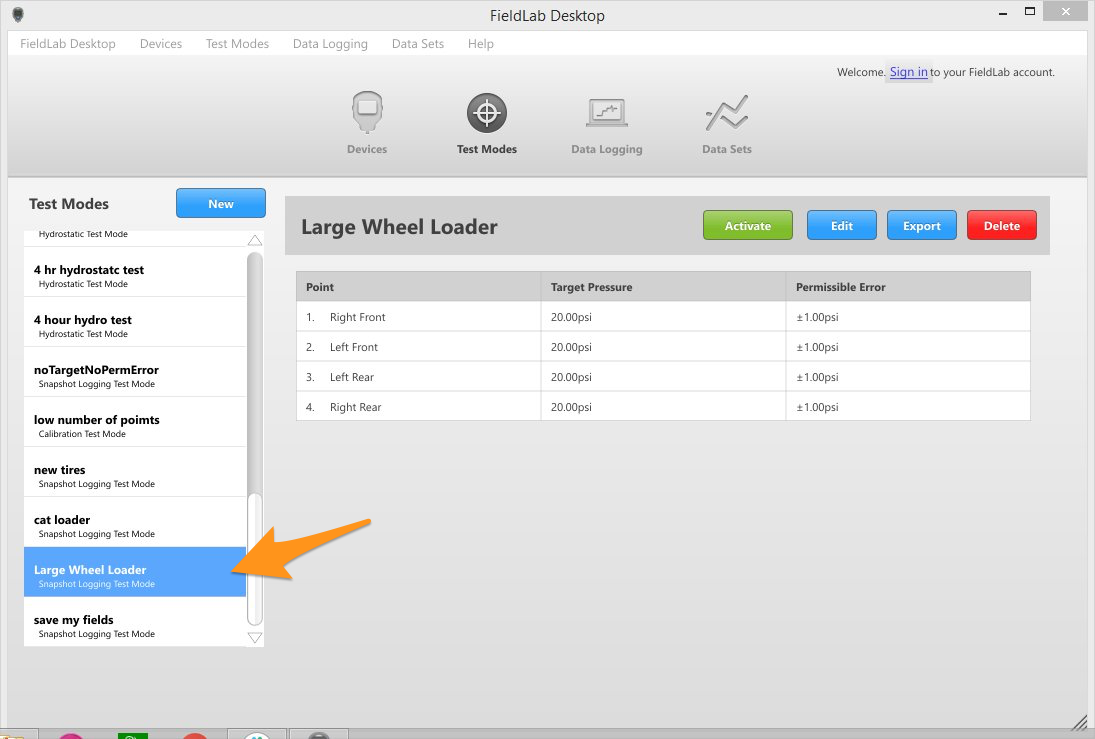Open the Data Sets menu

(418, 43)
